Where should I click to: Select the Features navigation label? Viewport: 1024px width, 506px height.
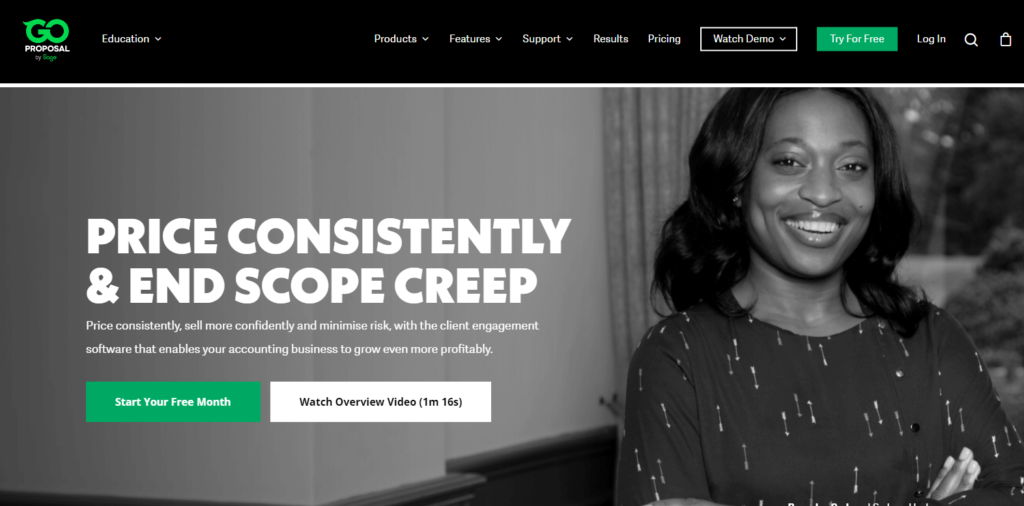coord(470,39)
